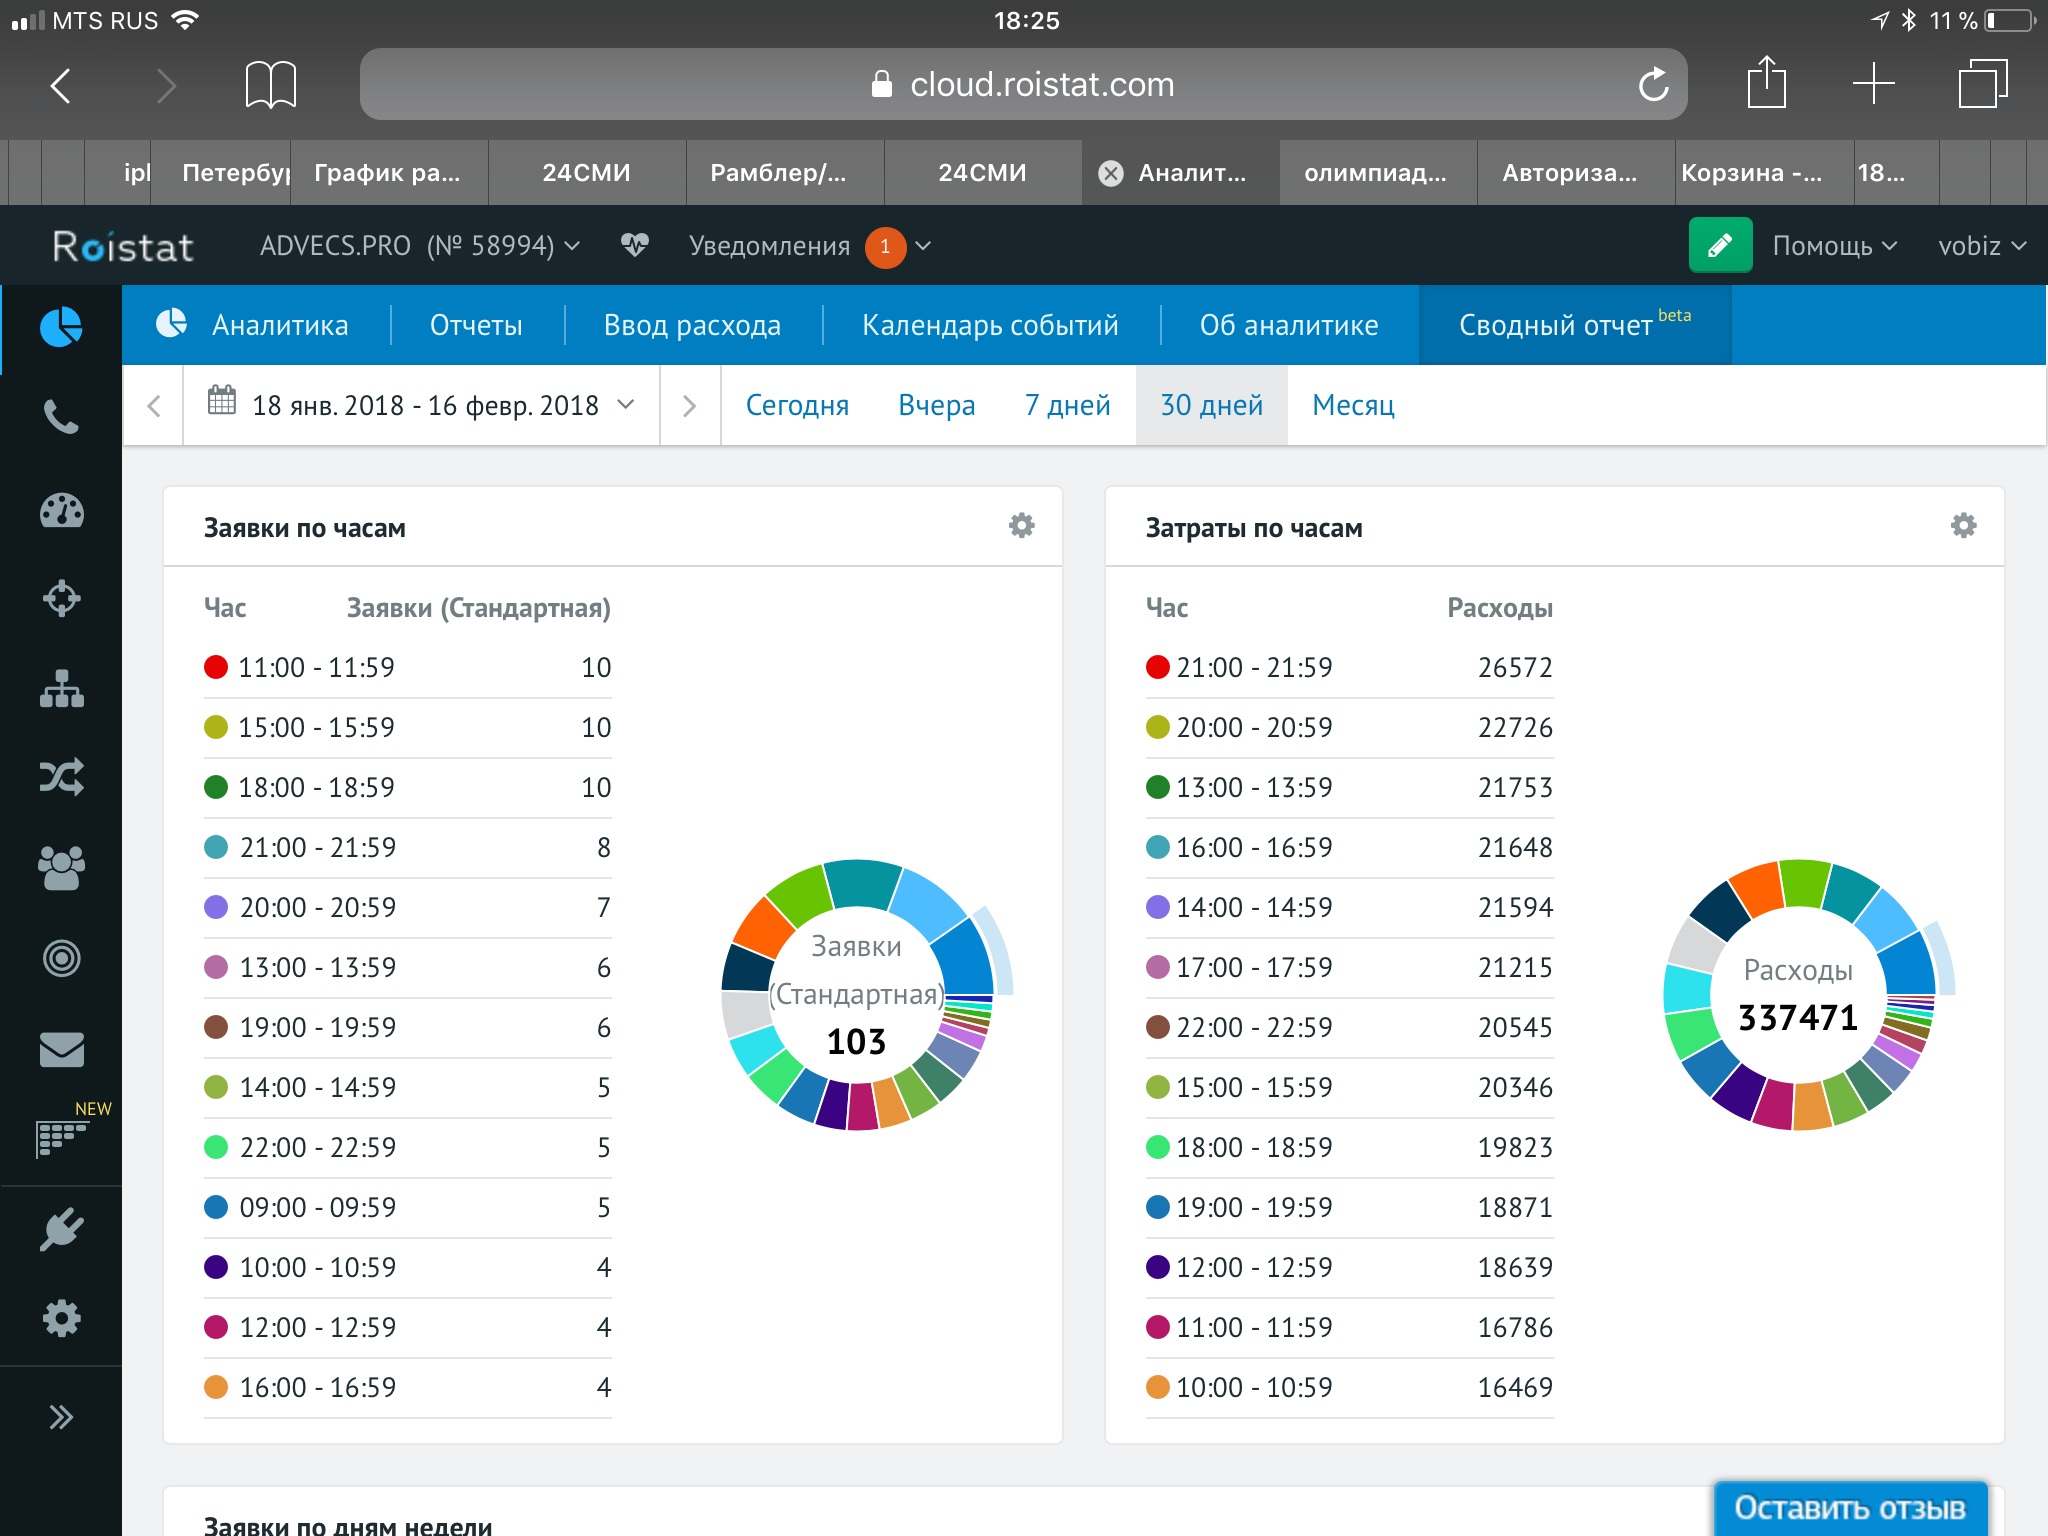The image size is (2048, 1536).
Task: Click the 16:00 - 16:59 row in Заявки
Action: click(408, 1387)
